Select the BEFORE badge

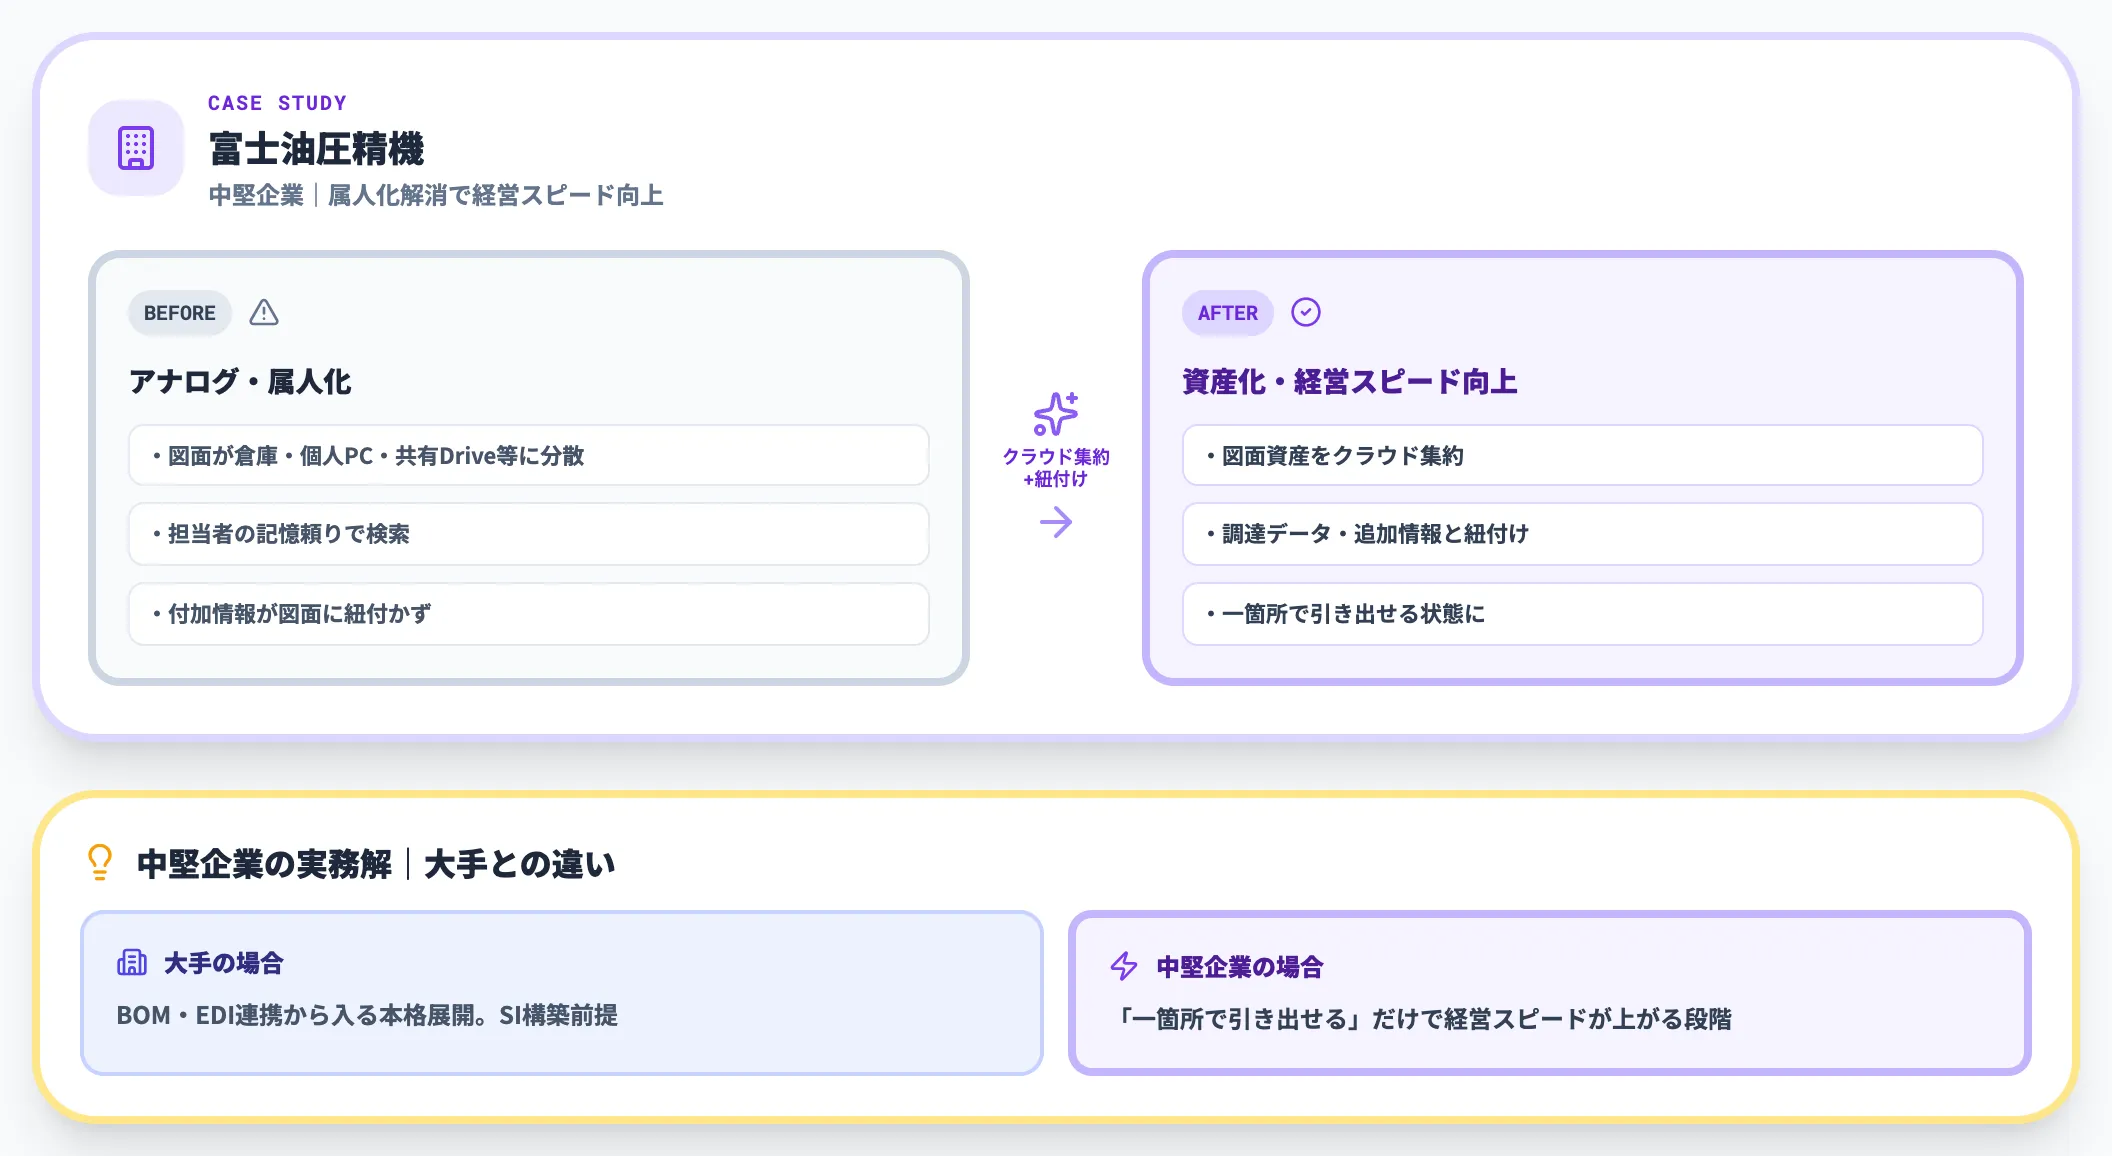point(180,313)
